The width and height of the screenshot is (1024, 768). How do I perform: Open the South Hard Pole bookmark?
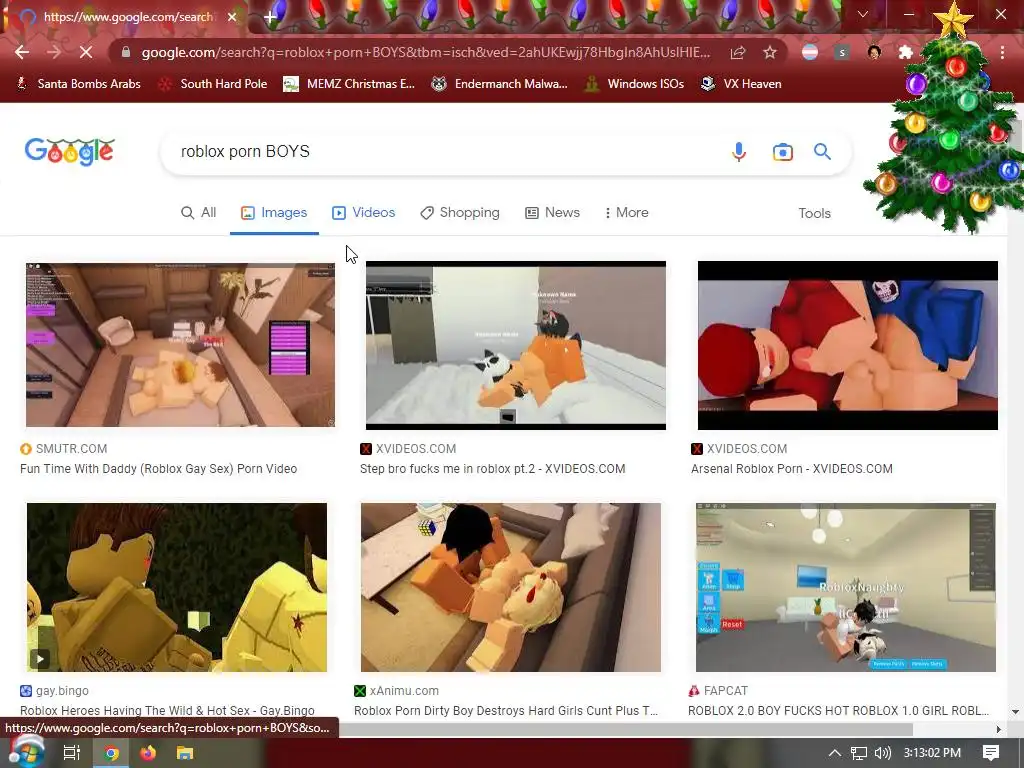pyautogui.click(x=213, y=84)
